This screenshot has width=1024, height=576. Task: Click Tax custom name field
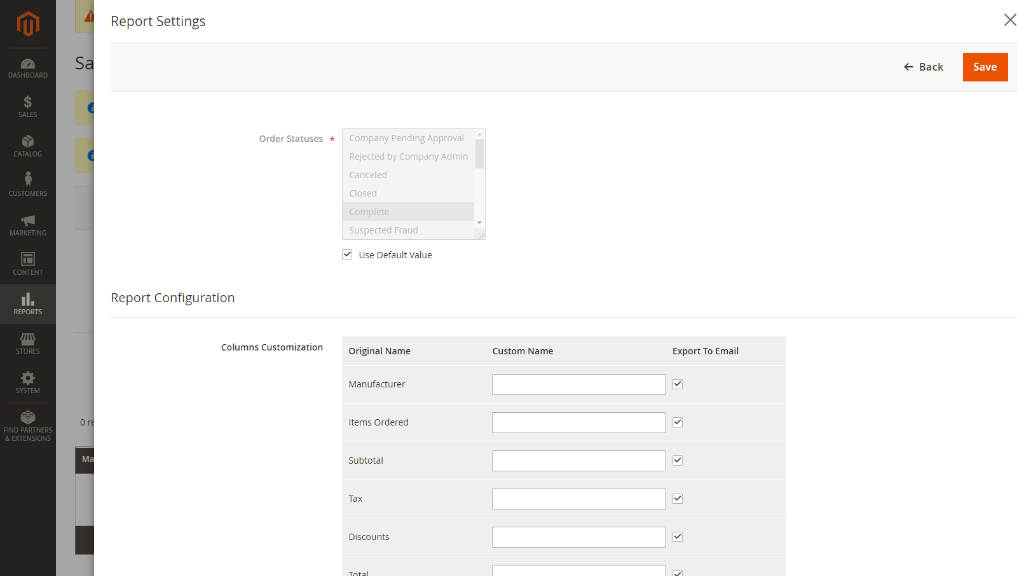click(x=579, y=498)
